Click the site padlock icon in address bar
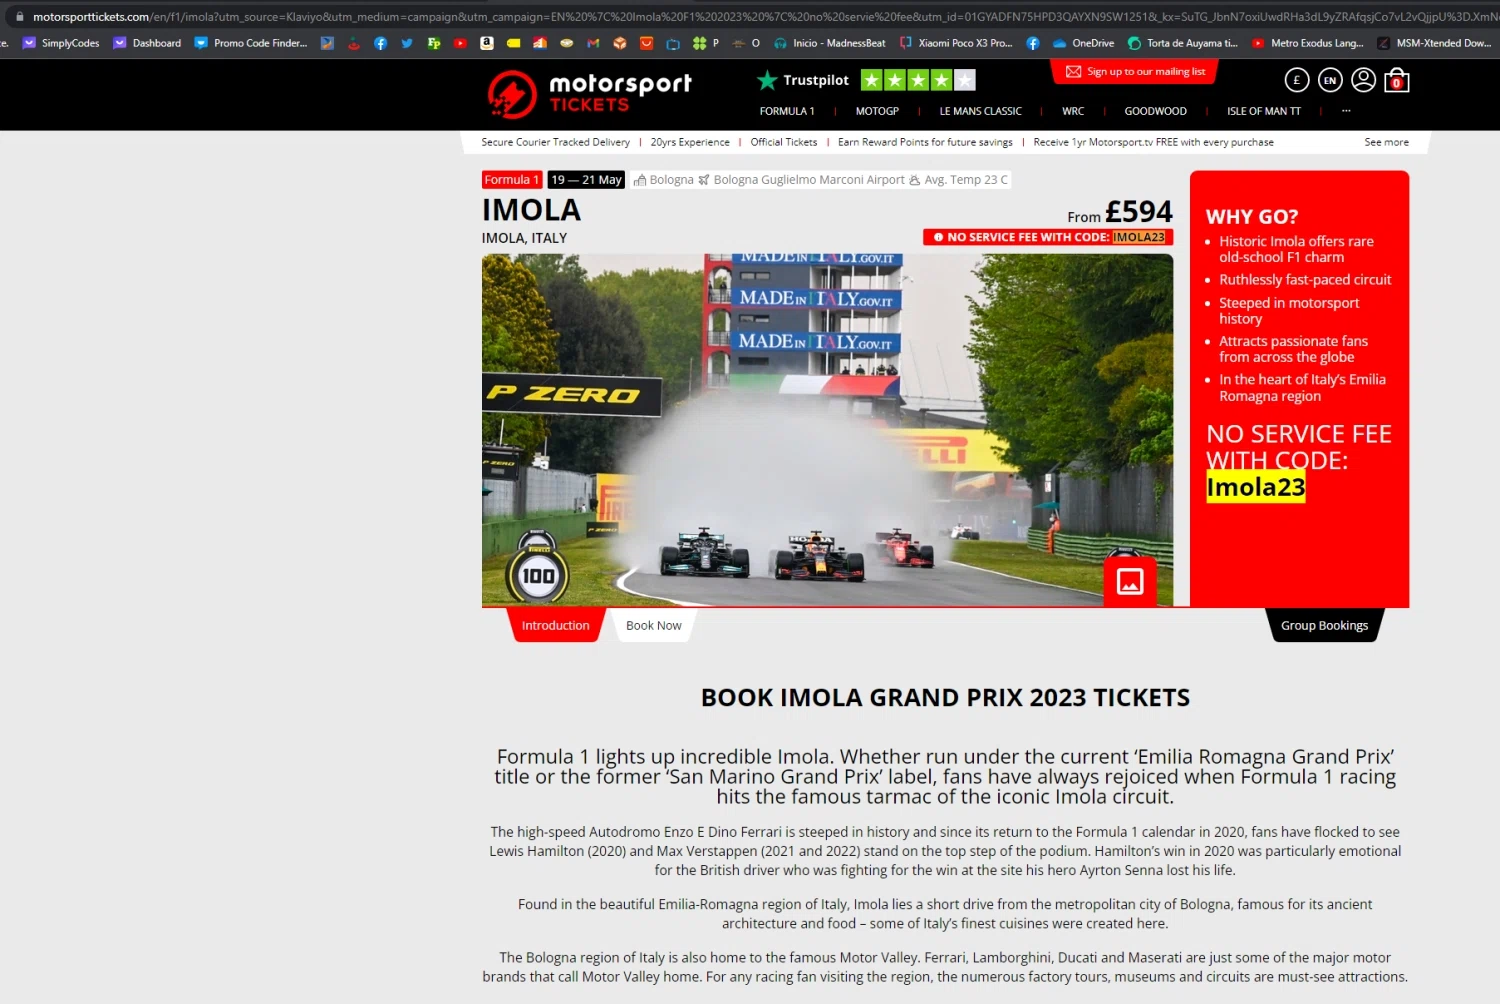Viewport: 1500px width, 1004px height. click(19, 16)
